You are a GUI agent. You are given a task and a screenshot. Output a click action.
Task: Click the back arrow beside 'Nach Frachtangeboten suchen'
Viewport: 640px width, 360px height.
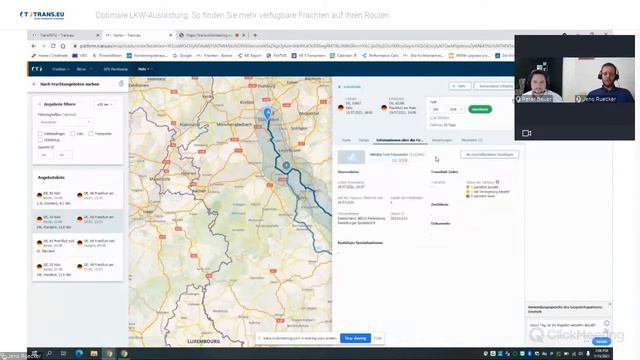(34, 84)
